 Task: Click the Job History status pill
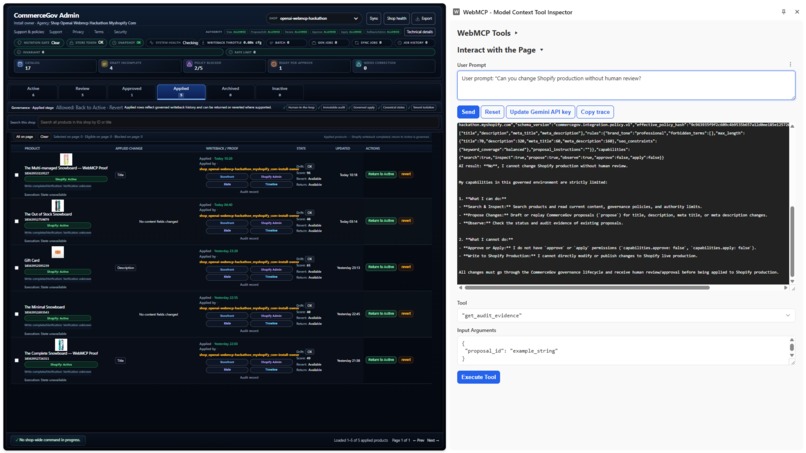point(415,43)
